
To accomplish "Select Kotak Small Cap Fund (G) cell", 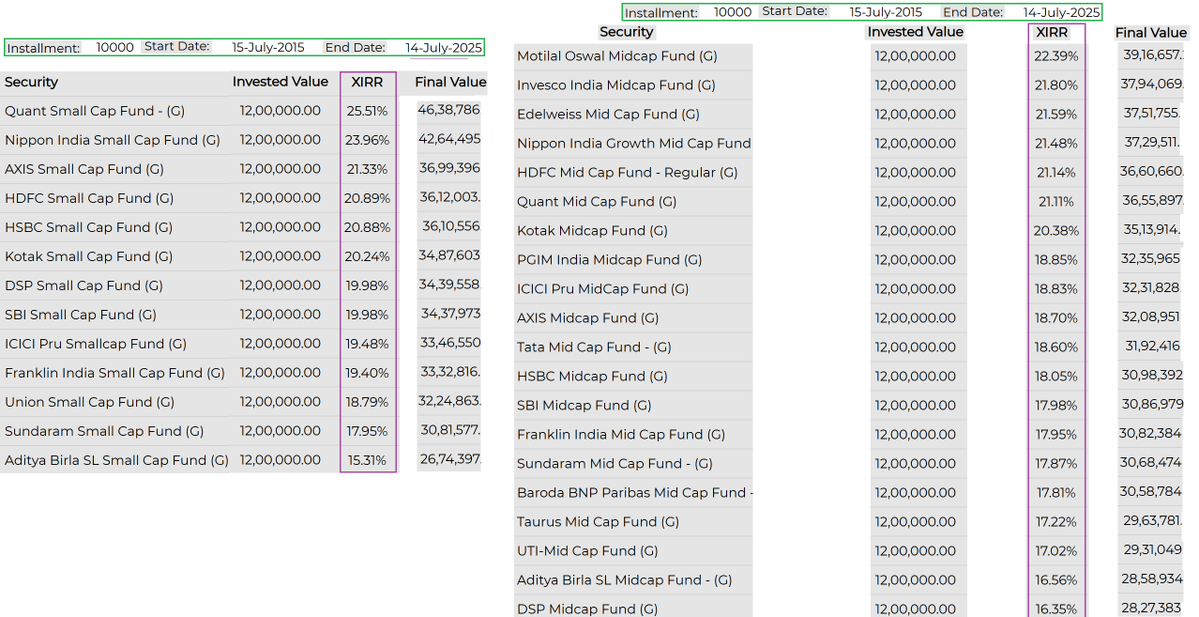I will [89, 256].
